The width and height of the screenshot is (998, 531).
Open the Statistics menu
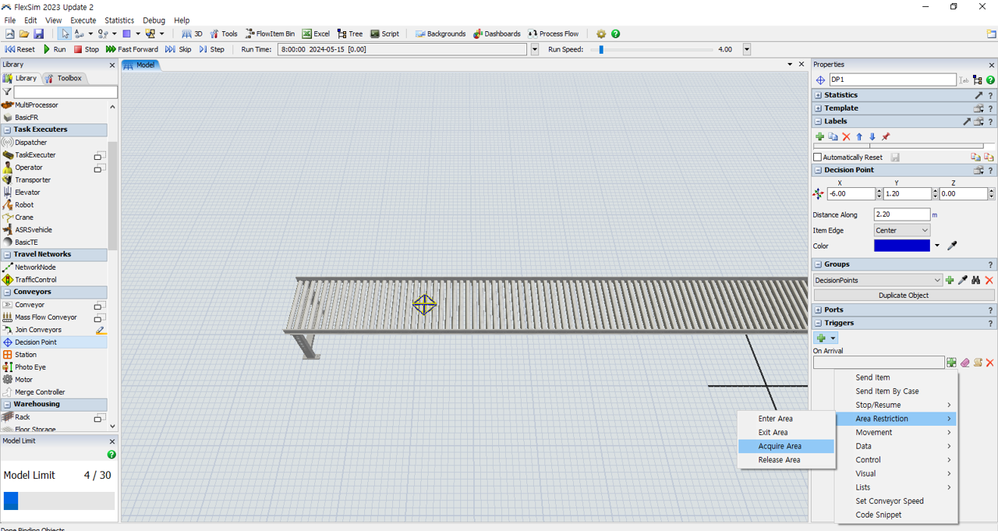coord(119,20)
